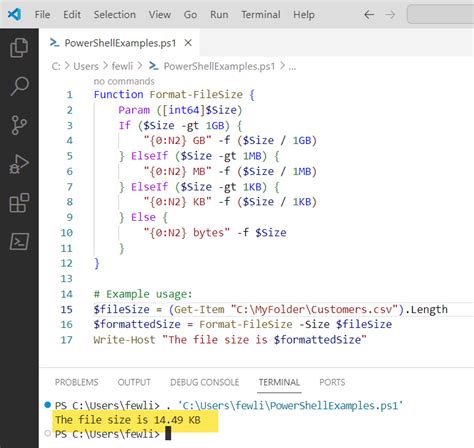474x448 pixels.
Task: Click line number 13 in the gutter
Action: pyautogui.click(x=66, y=279)
